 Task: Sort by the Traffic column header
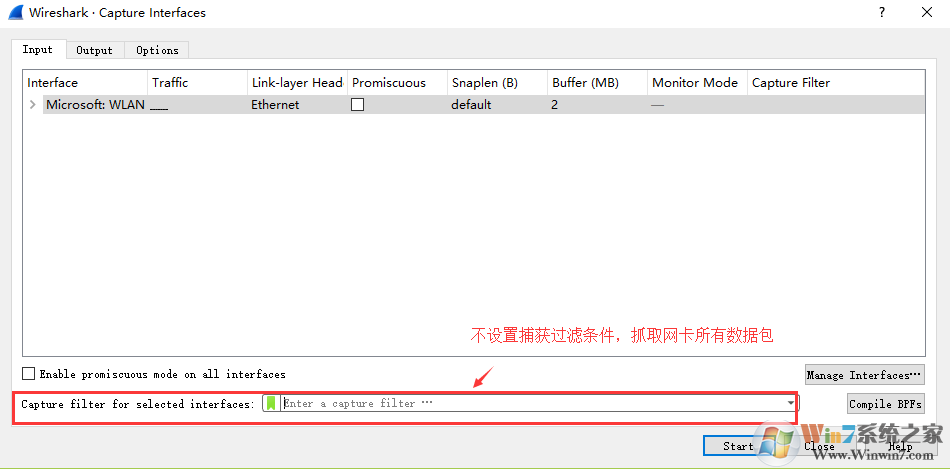198,83
